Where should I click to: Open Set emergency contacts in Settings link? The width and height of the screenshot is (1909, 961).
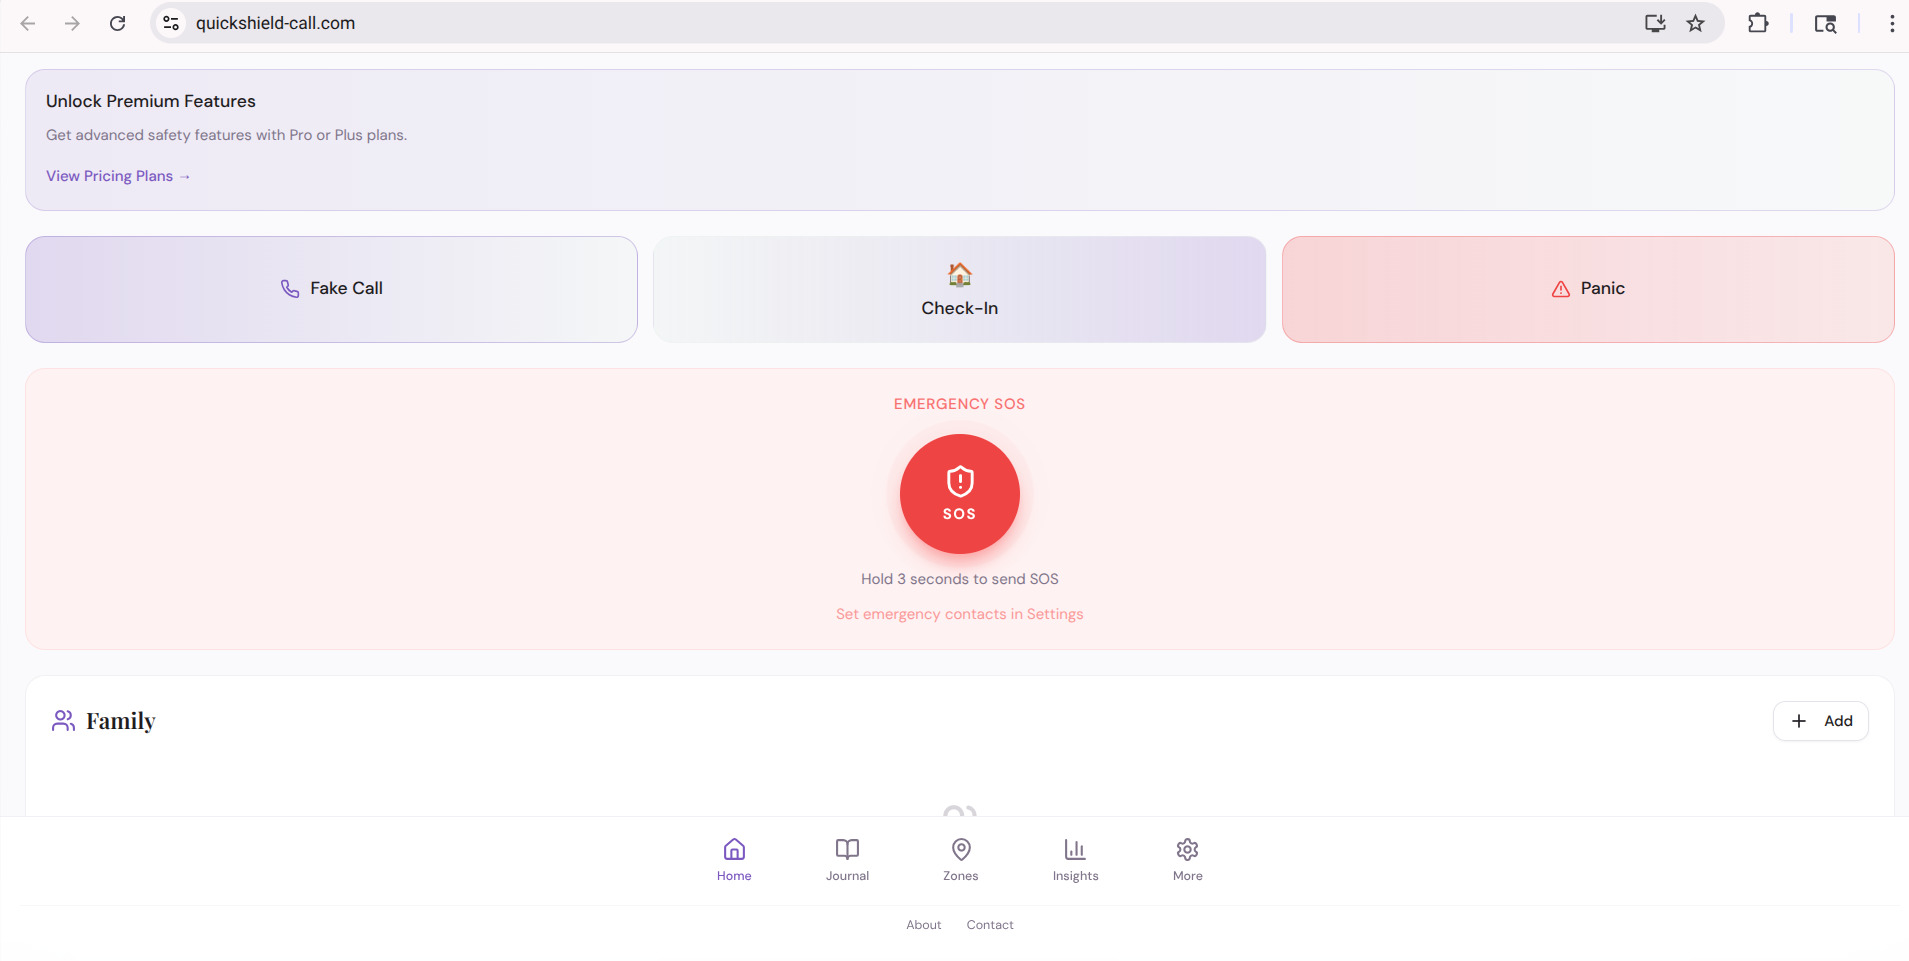click(960, 614)
